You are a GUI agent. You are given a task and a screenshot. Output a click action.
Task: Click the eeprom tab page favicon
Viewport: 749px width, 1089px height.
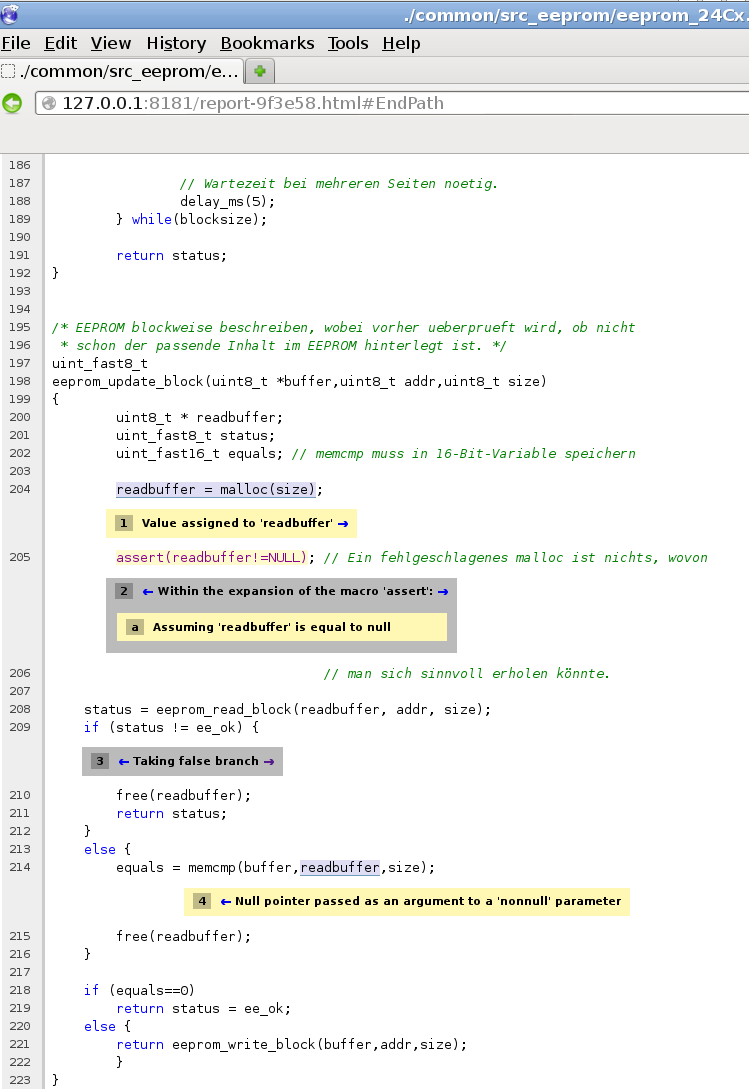click(8, 71)
